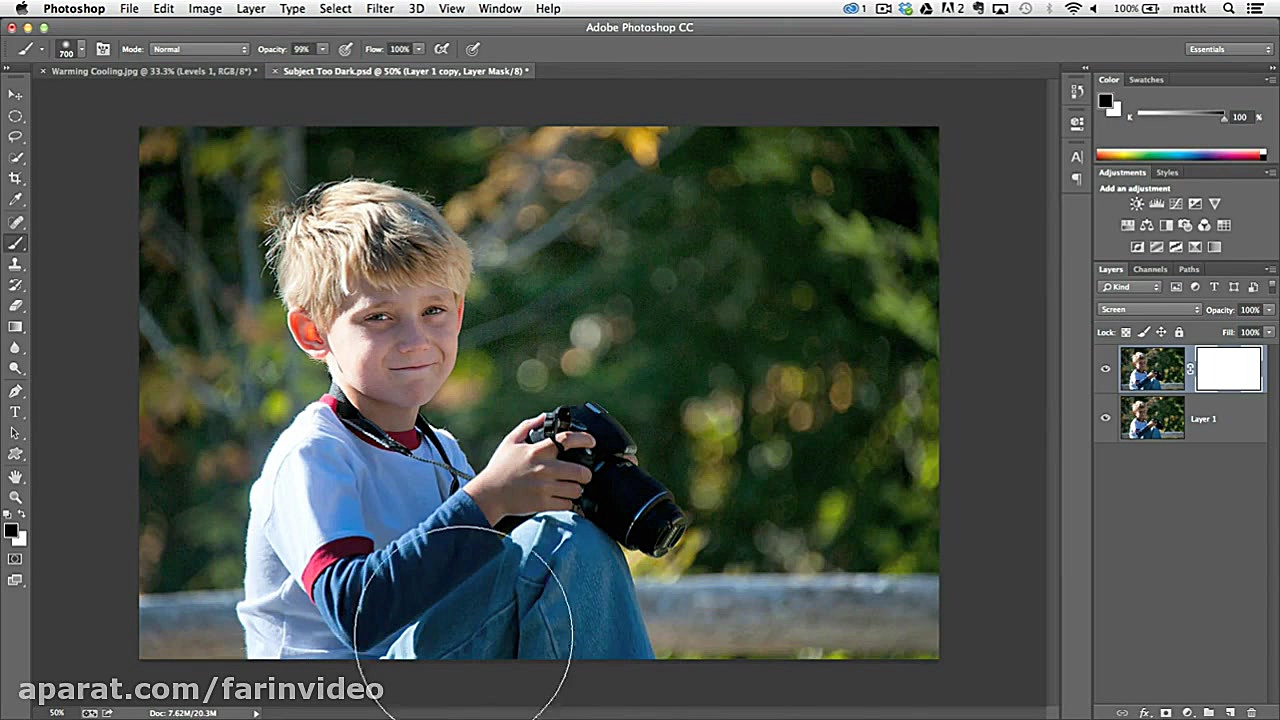The width and height of the screenshot is (1280, 720).
Task: Open the brush Opacity slider dropdown
Action: (323, 49)
